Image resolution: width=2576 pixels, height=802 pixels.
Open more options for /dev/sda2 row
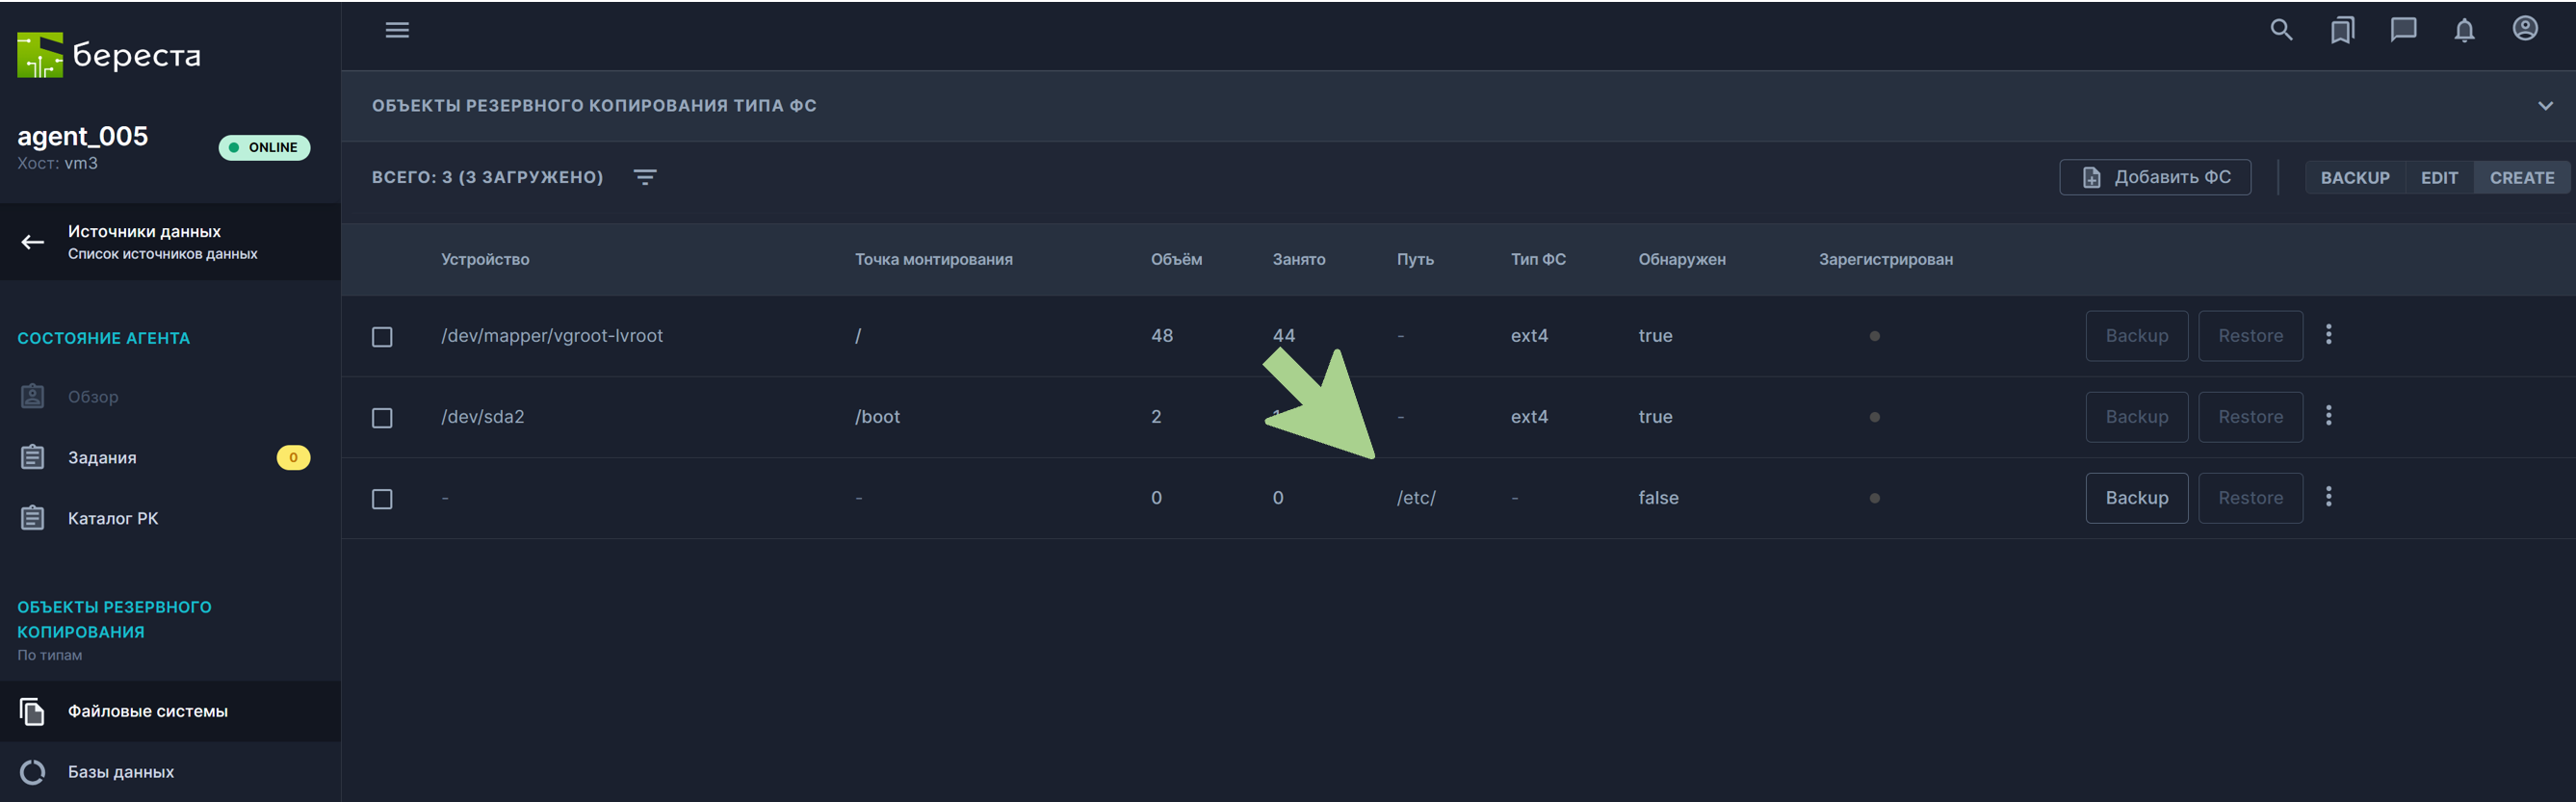[x=2328, y=416]
